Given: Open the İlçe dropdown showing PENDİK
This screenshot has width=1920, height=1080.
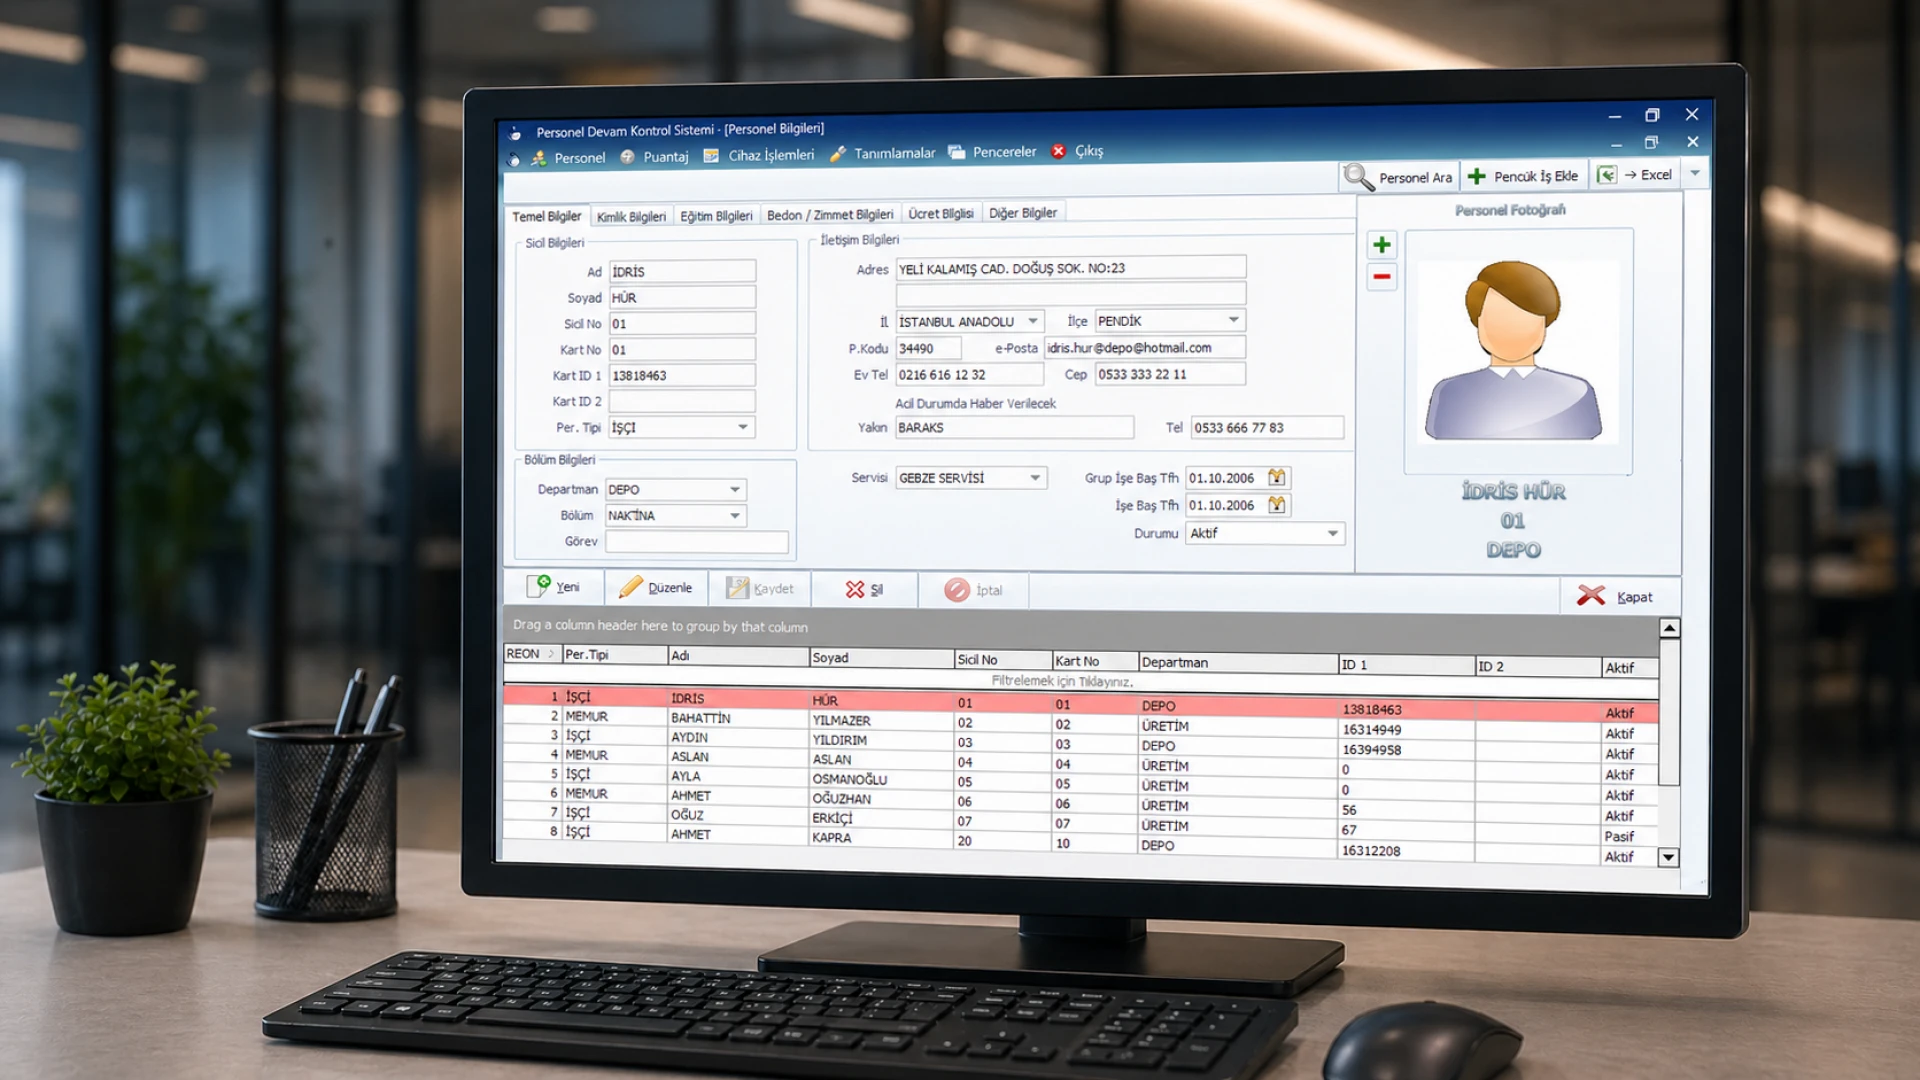Looking at the screenshot, I should click(1234, 320).
